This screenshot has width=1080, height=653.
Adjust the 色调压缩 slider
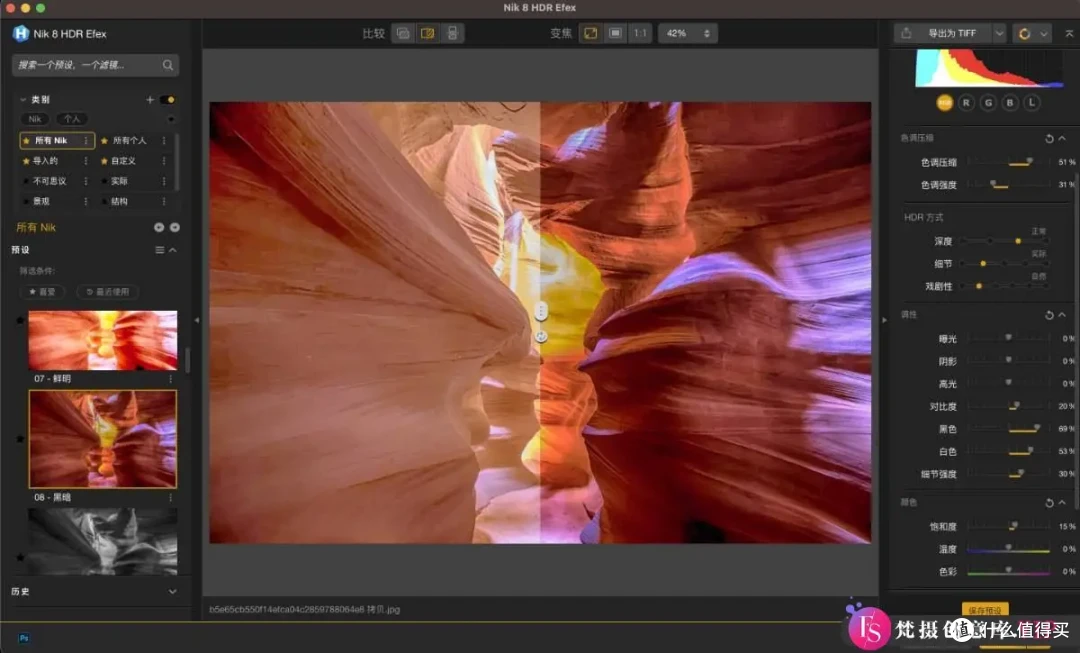coord(1009,162)
